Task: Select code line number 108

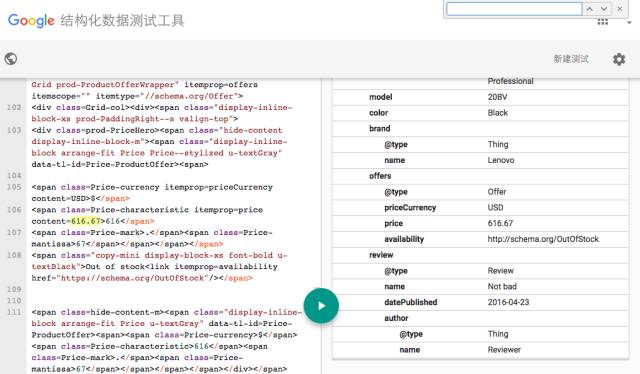Action: (14, 255)
